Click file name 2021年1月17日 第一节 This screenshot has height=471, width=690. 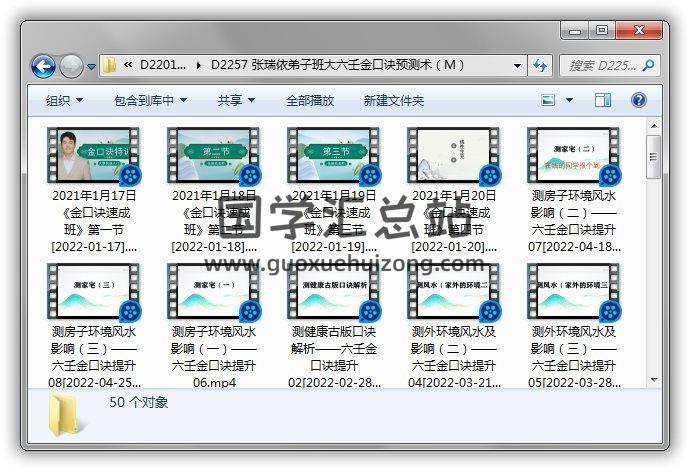(94, 221)
